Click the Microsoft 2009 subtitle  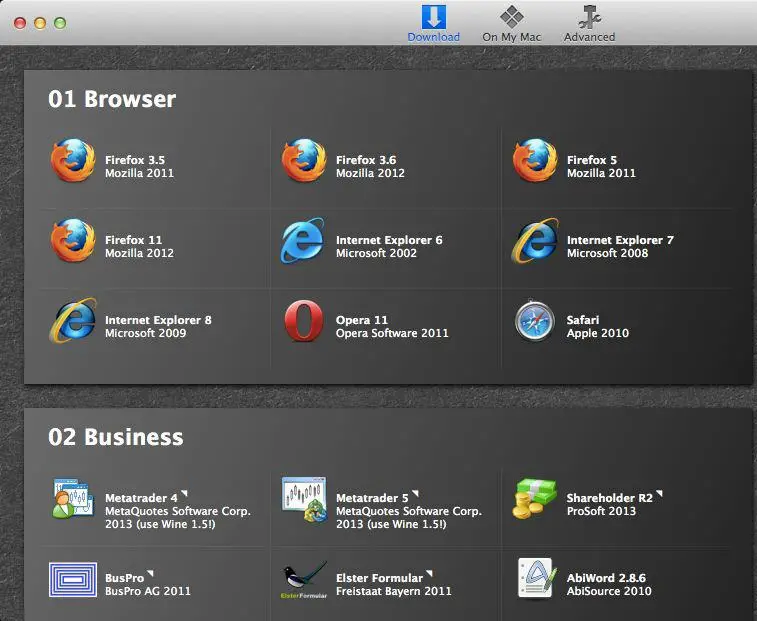pos(145,333)
